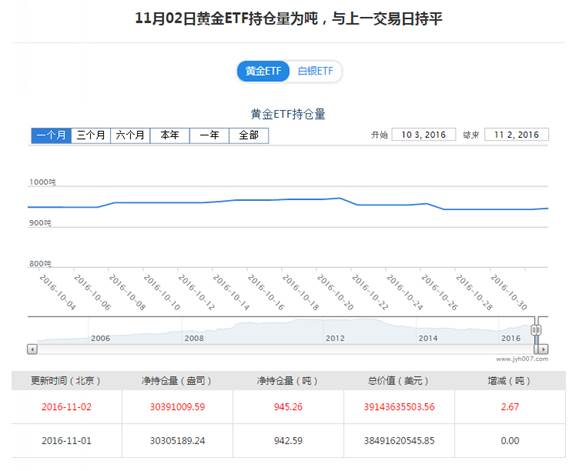Select the 一年 range tab
The image size is (576, 471).
[x=209, y=136]
